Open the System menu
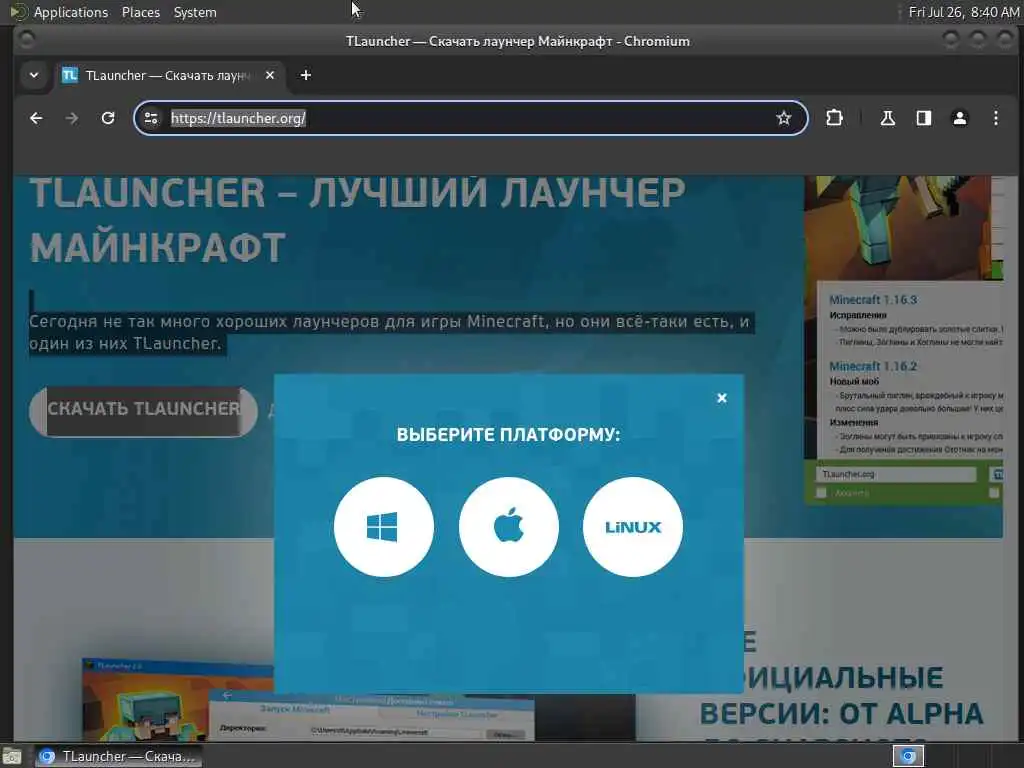Screen dimensions: 1024x768 [x=195, y=12]
